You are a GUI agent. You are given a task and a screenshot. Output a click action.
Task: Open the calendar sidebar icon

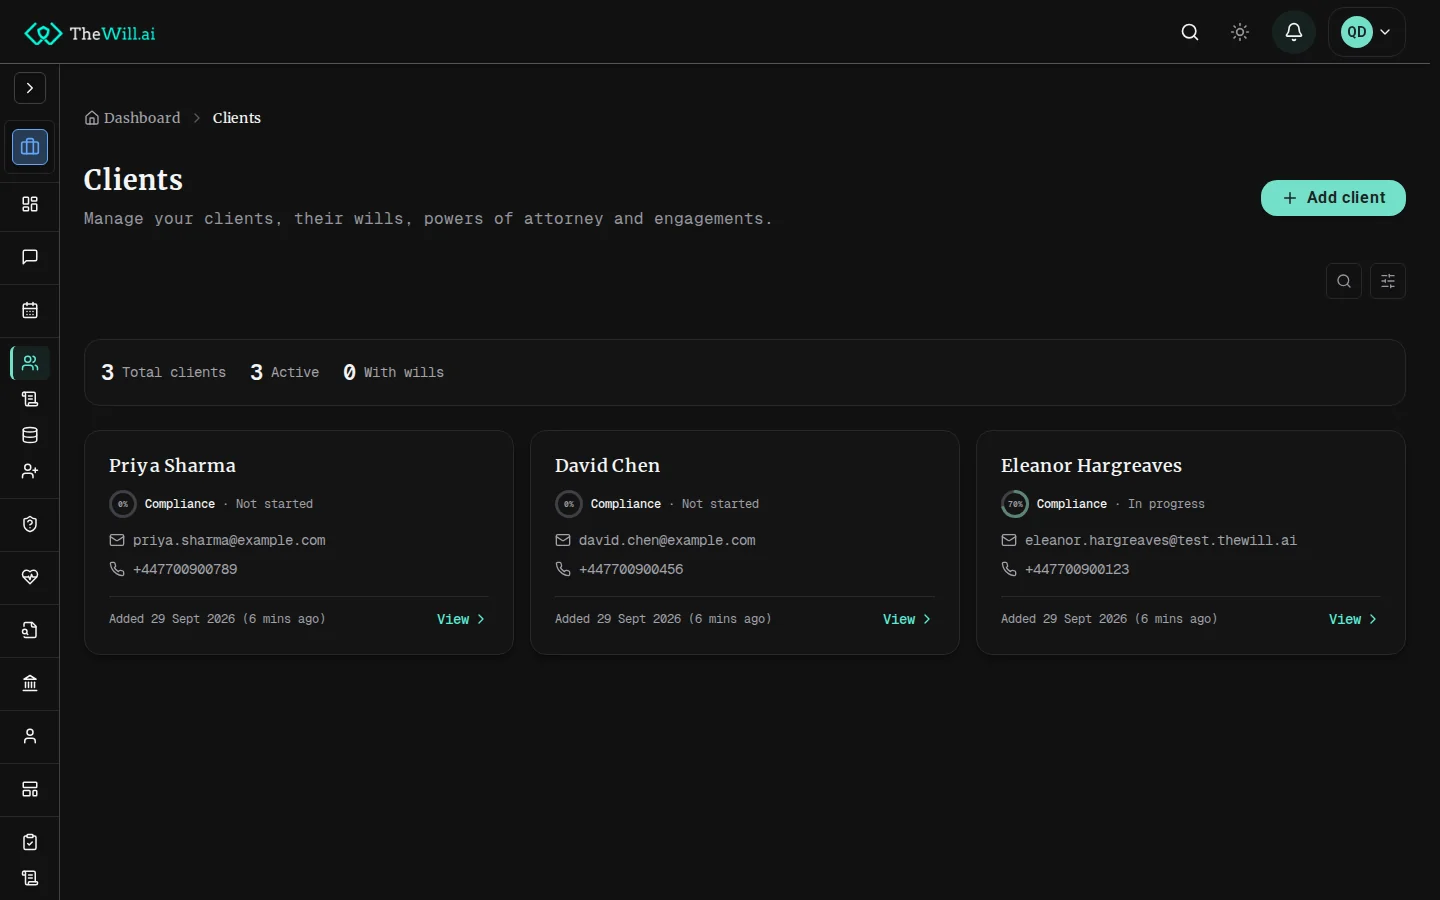(30, 310)
